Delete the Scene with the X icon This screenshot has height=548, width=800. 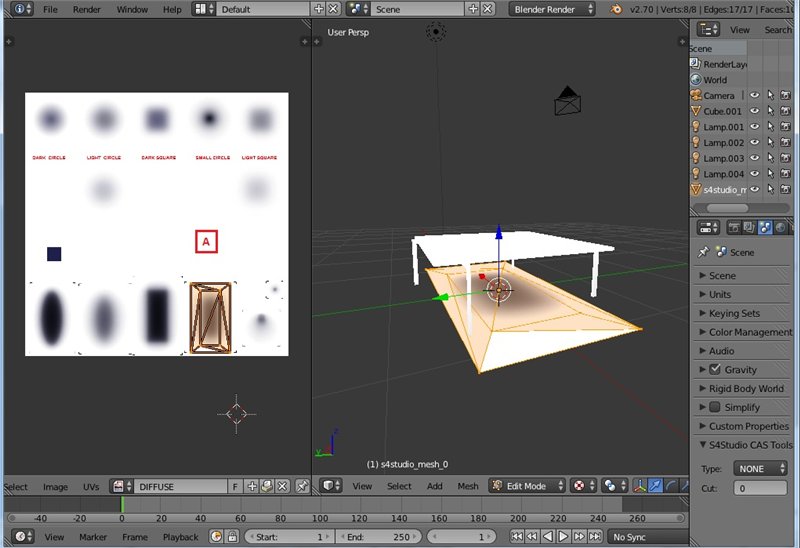(488, 9)
